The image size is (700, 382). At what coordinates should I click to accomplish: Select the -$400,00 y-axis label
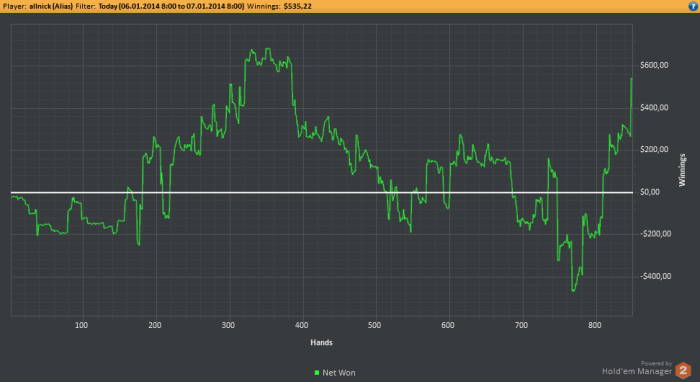[655, 276]
